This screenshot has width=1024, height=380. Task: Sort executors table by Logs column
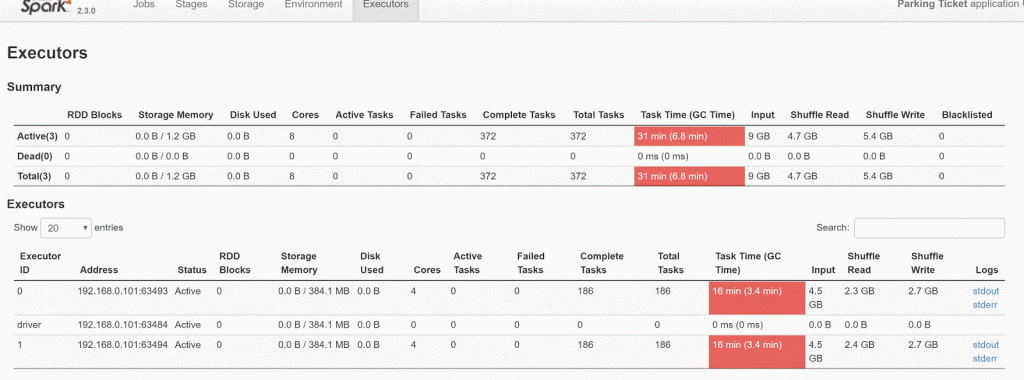(x=986, y=270)
